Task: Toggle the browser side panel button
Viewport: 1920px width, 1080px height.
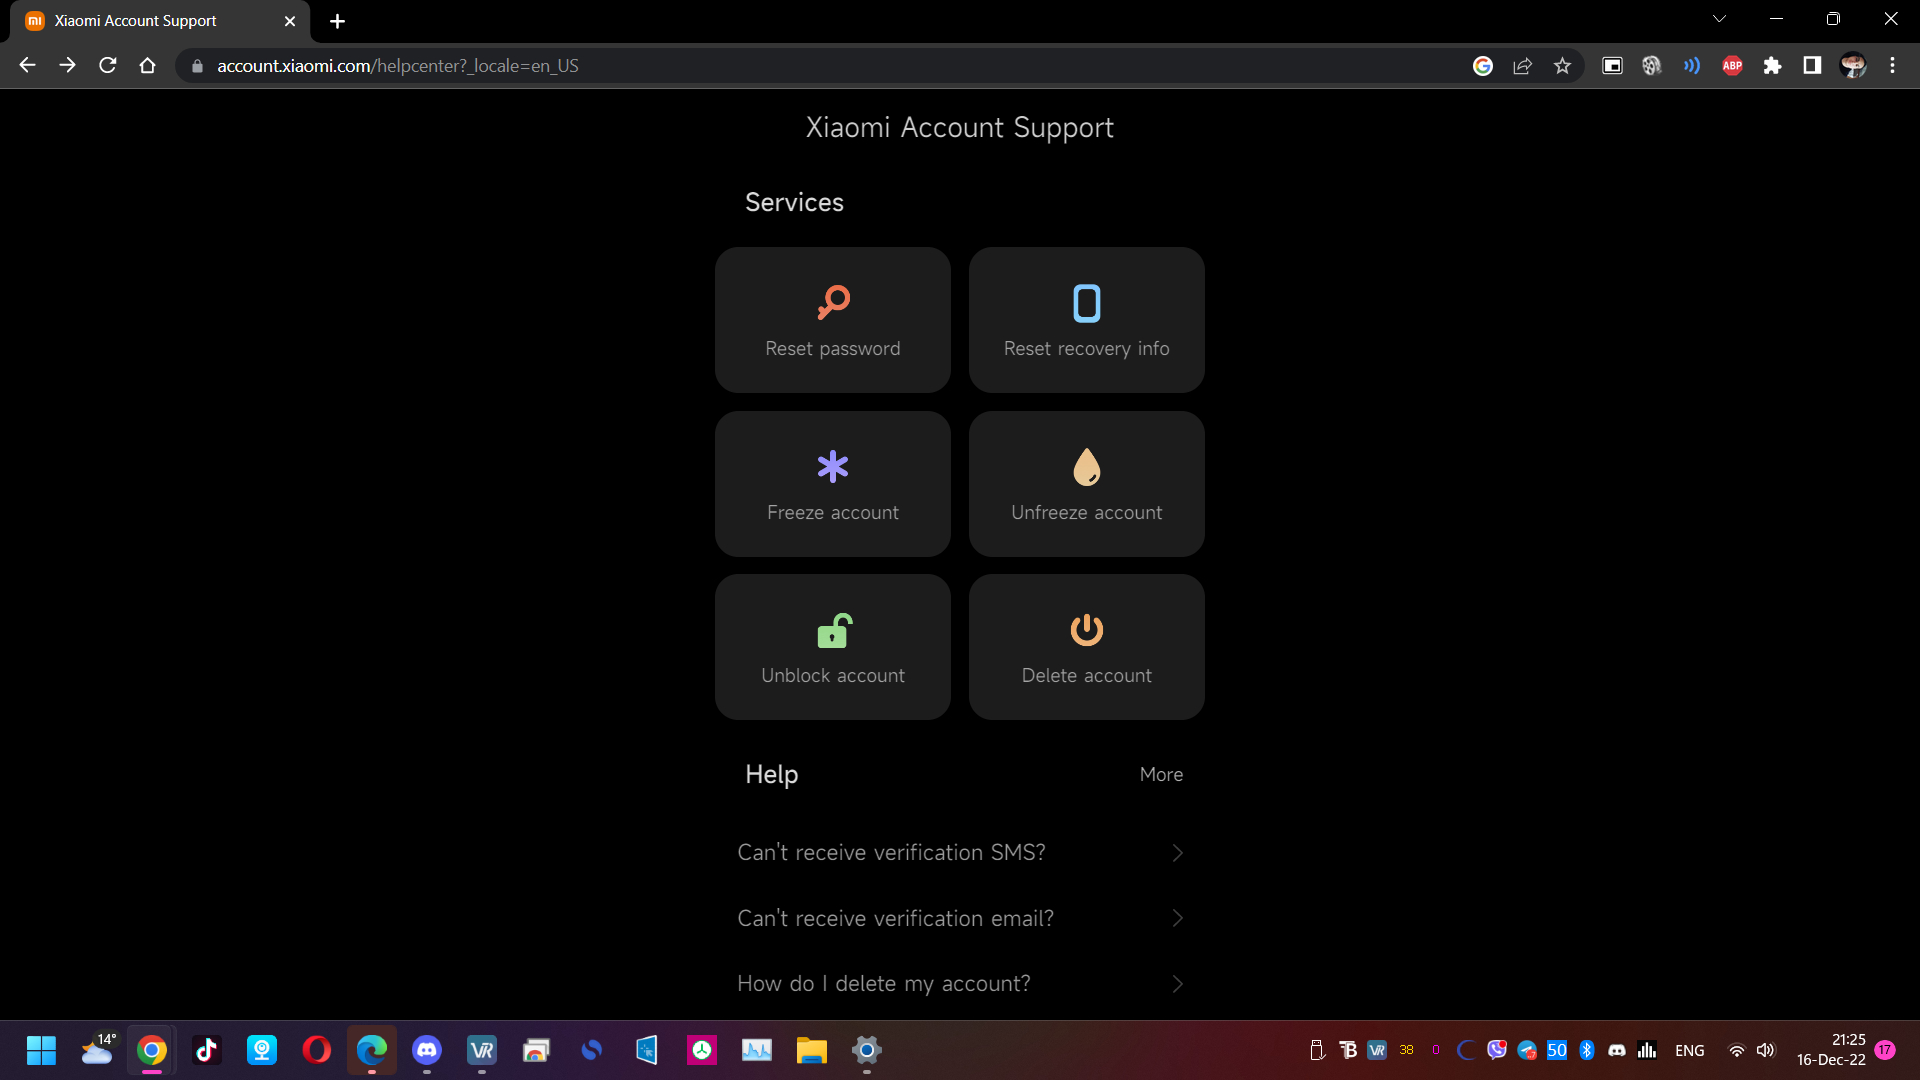Action: click(1812, 66)
